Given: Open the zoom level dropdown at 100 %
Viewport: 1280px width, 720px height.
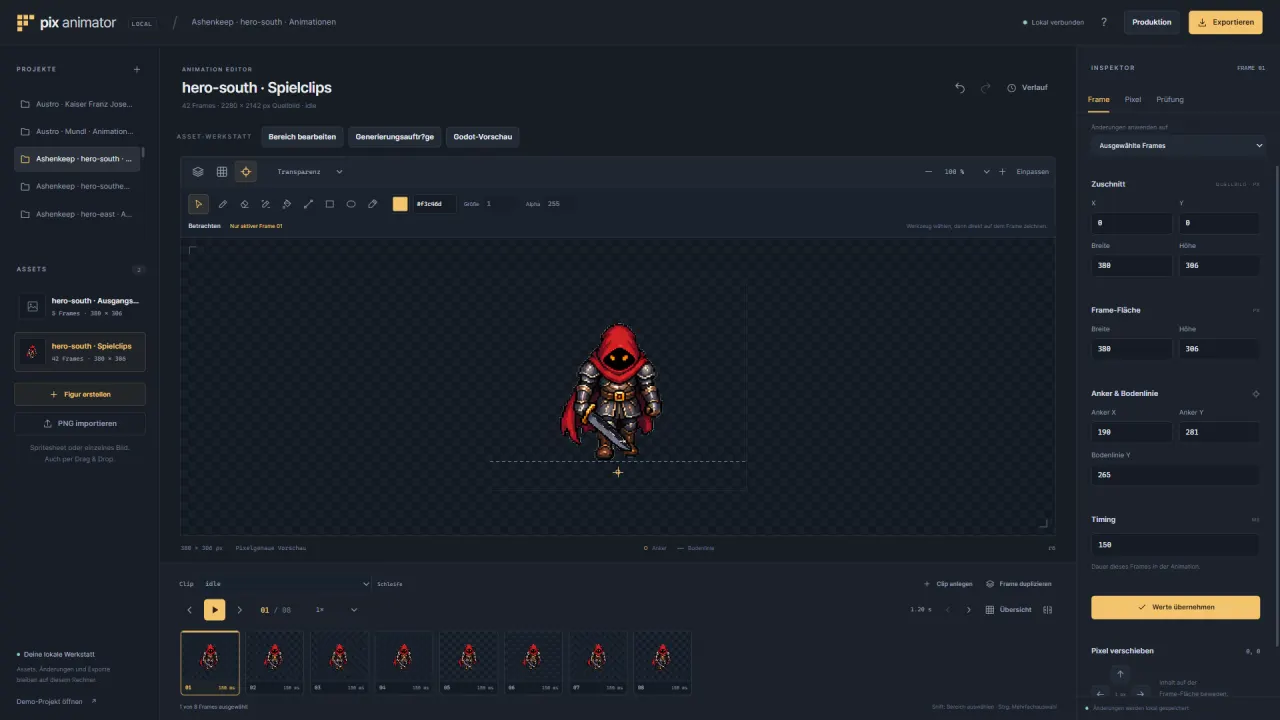Looking at the screenshot, I should click(x=967, y=172).
